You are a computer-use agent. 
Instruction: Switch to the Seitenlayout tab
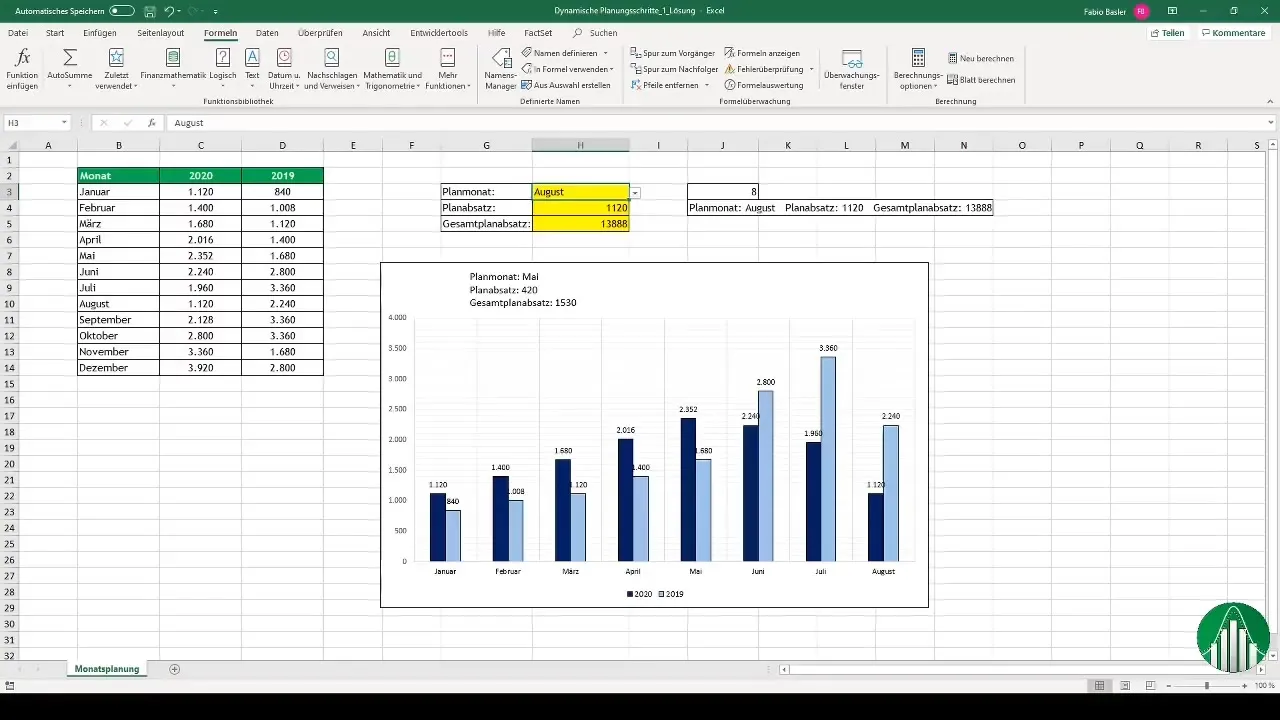click(160, 33)
